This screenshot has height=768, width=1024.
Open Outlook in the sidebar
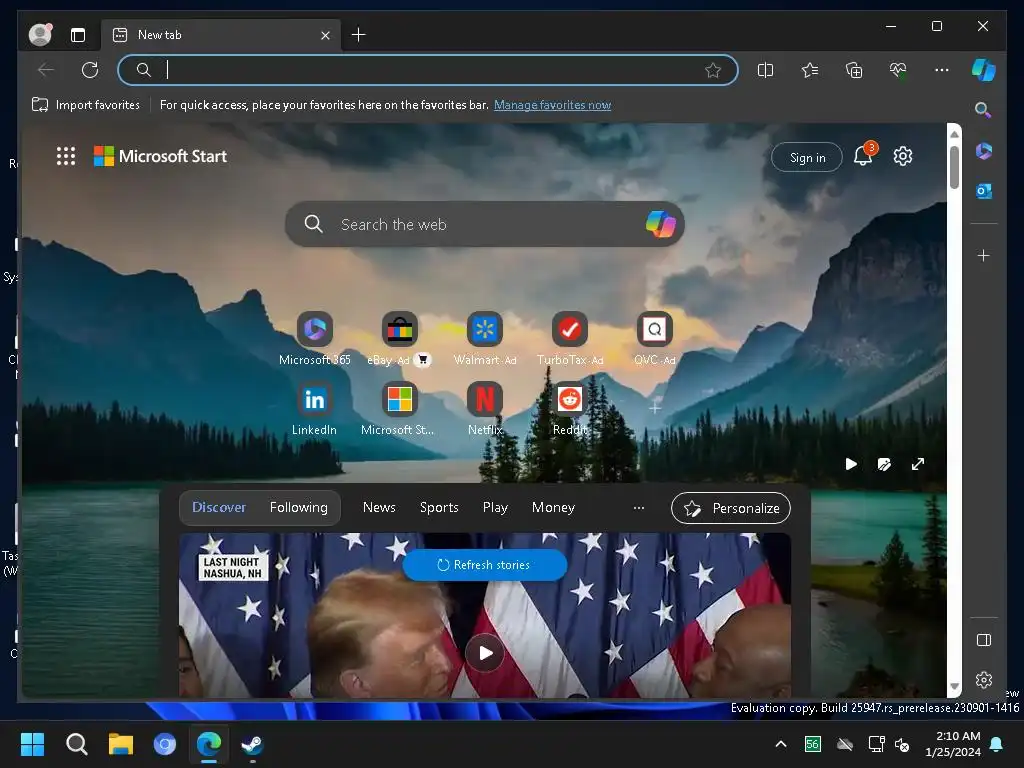(x=984, y=191)
